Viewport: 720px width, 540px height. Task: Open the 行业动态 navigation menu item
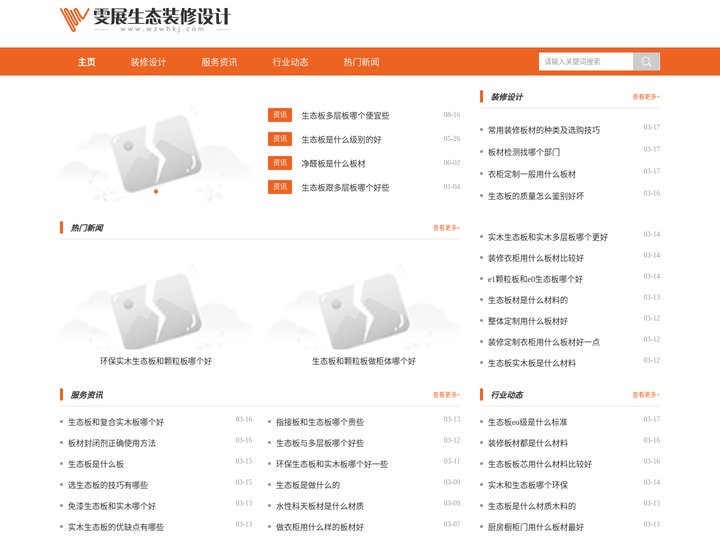coord(290,62)
